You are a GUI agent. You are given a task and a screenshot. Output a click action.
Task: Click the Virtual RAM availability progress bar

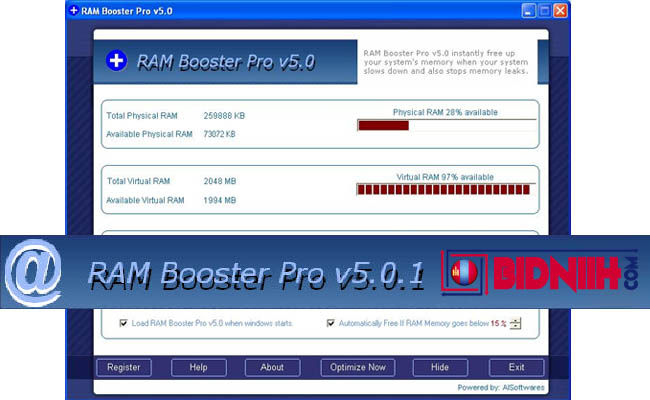point(446,189)
